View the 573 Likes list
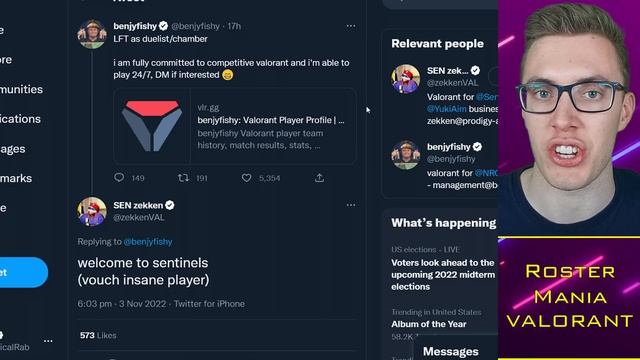Viewport: 640px width, 360px height. [x=98, y=335]
